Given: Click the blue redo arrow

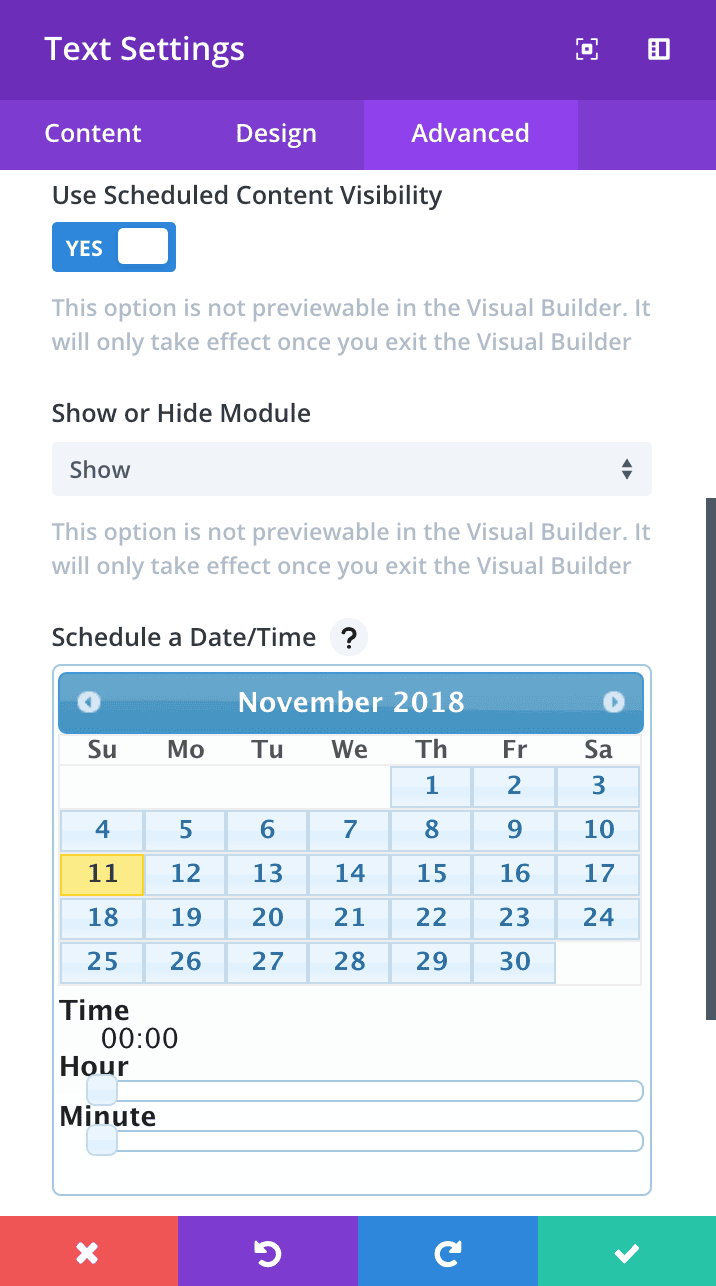Looking at the screenshot, I should click(x=448, y=1251).
